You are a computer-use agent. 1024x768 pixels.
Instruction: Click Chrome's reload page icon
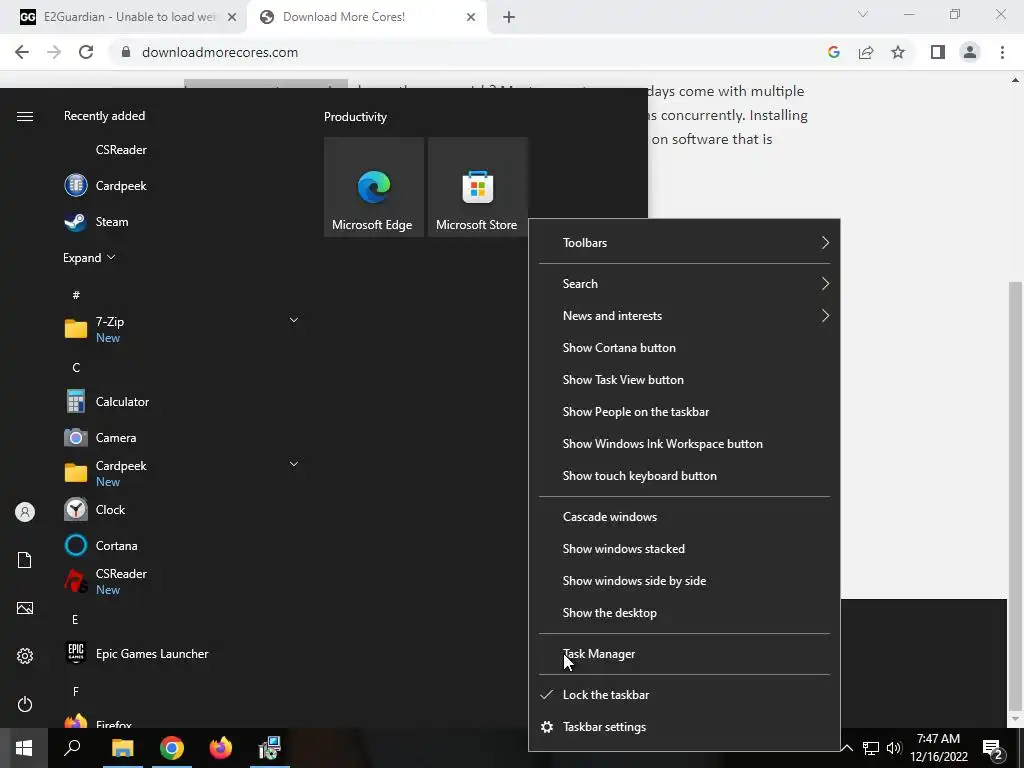pos(86,52)
